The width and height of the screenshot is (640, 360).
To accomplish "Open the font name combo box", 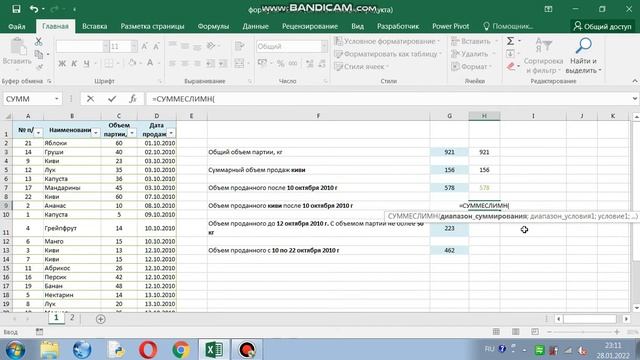I will [82, 47].
